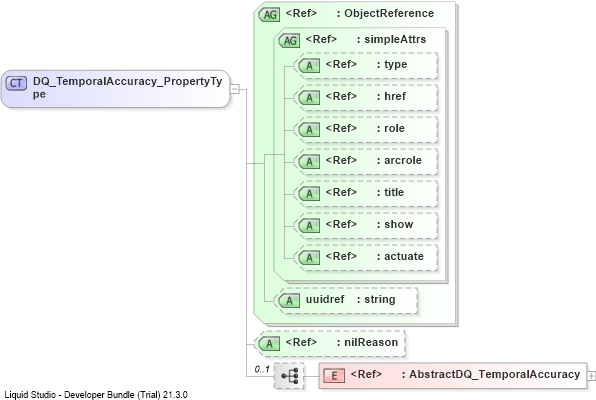Screen dimensions: 596x400
Task: Select the ': ObjectReference' label text
Action: [385, 13]
